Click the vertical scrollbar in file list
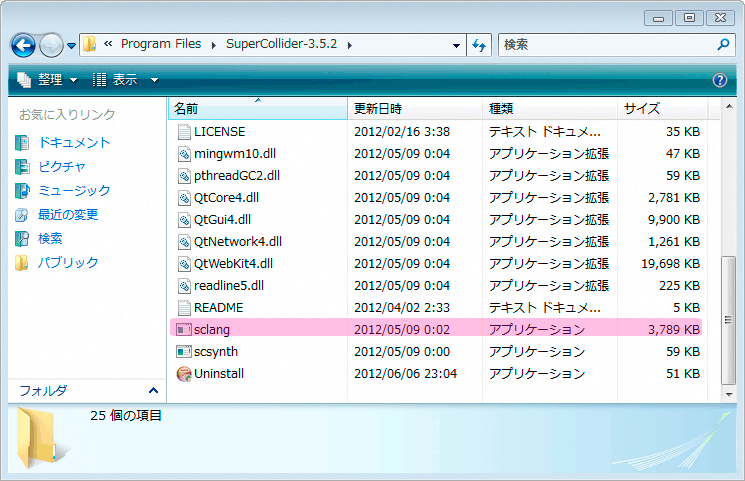This screenshot has width=745, height=481. [725, 320]
